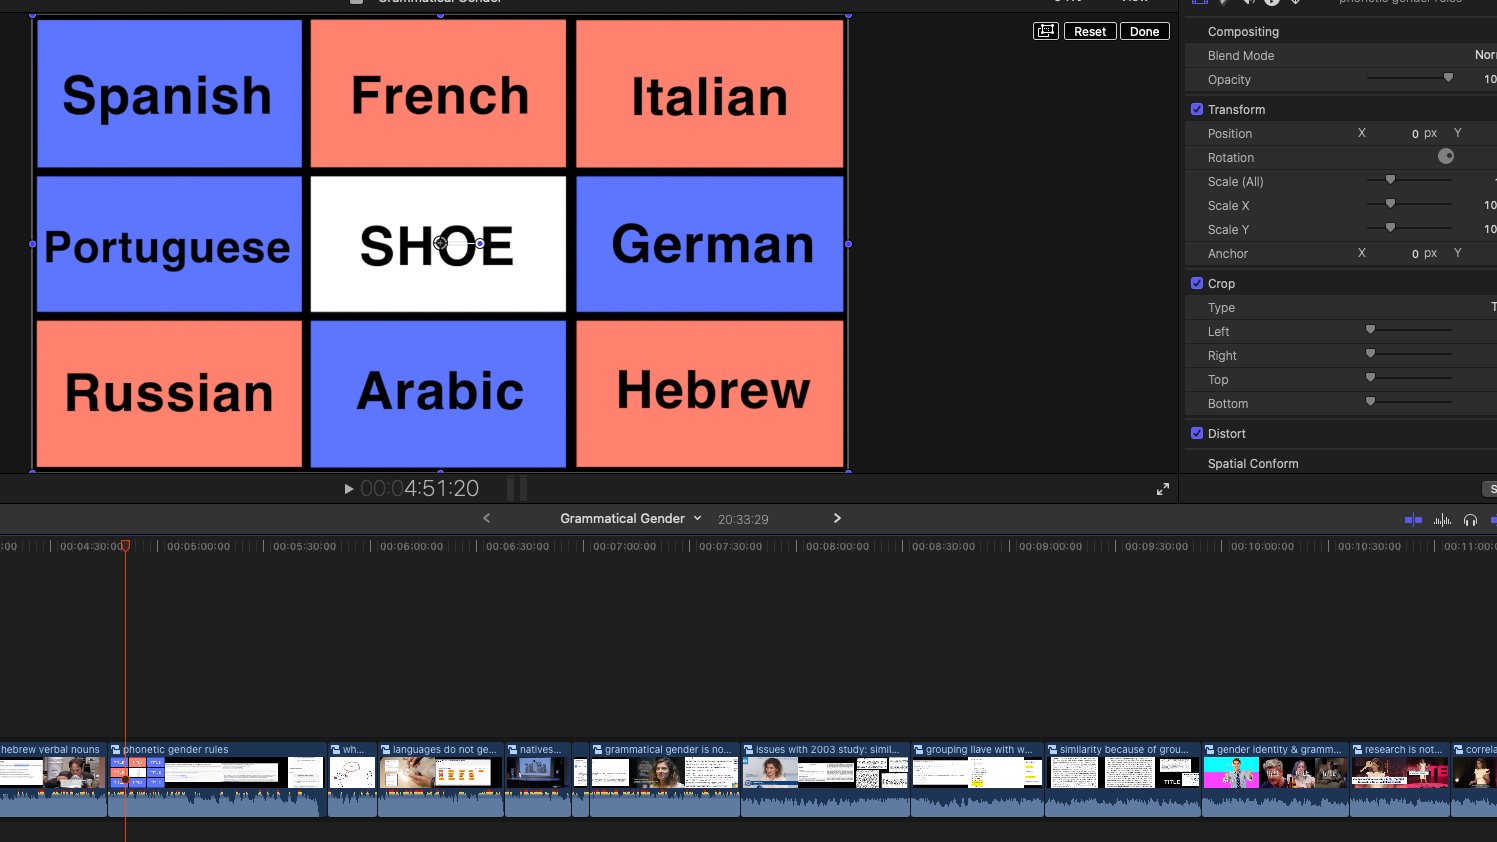The width and height of the screenshot is (1497, 842).
Task: Click the Spatial Conform section header
Action: tap(1253, 463)
